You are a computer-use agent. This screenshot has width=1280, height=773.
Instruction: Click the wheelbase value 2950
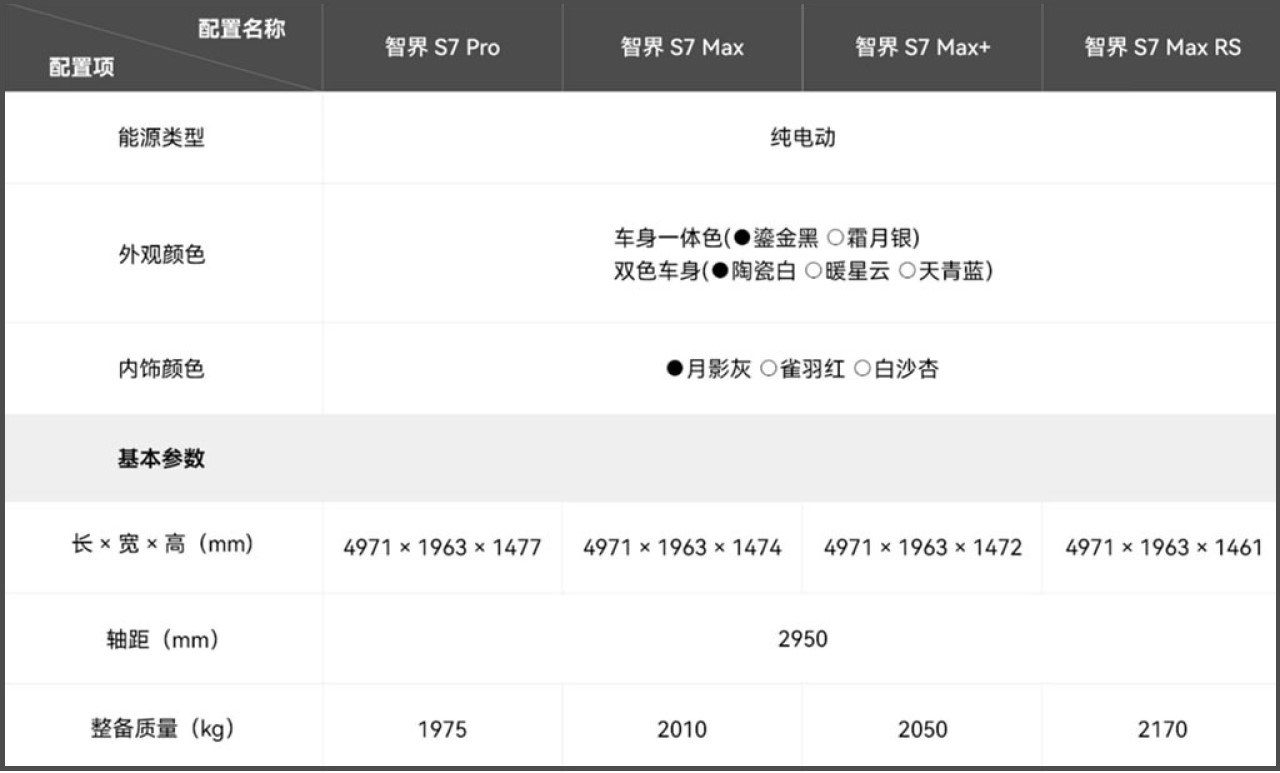coord(802,639)
